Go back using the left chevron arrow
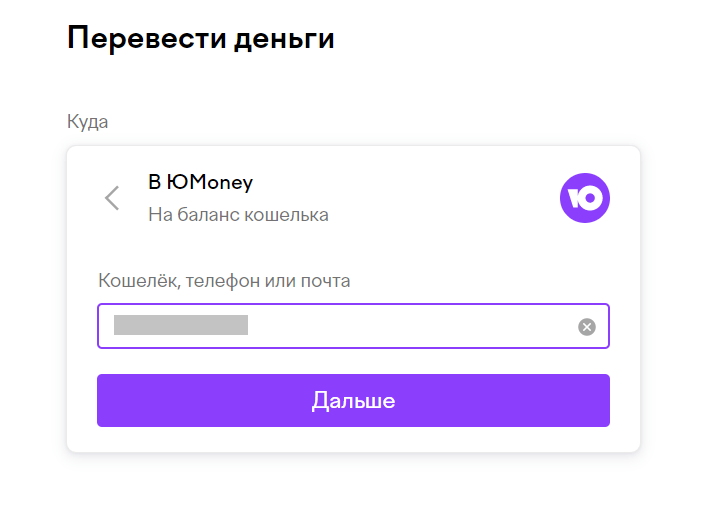 tap(112, 198)
